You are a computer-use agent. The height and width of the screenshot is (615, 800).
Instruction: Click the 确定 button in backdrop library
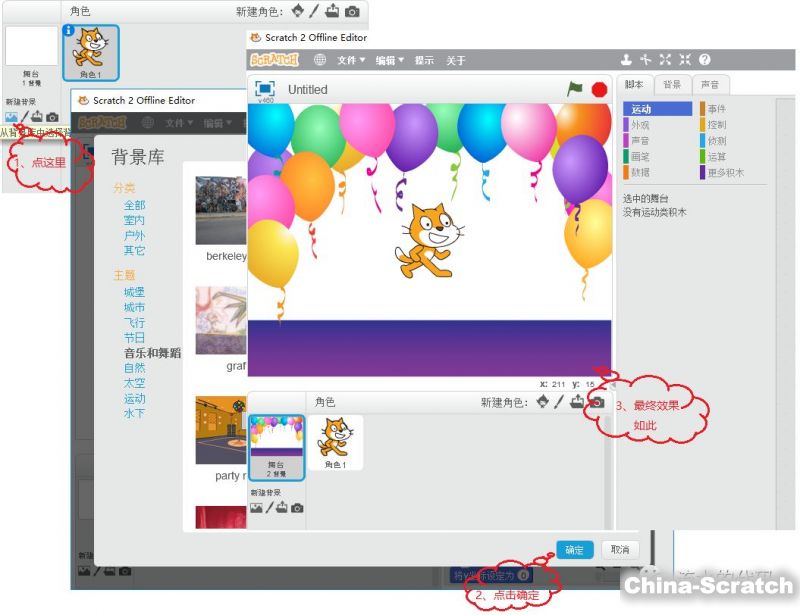point(574,550)
